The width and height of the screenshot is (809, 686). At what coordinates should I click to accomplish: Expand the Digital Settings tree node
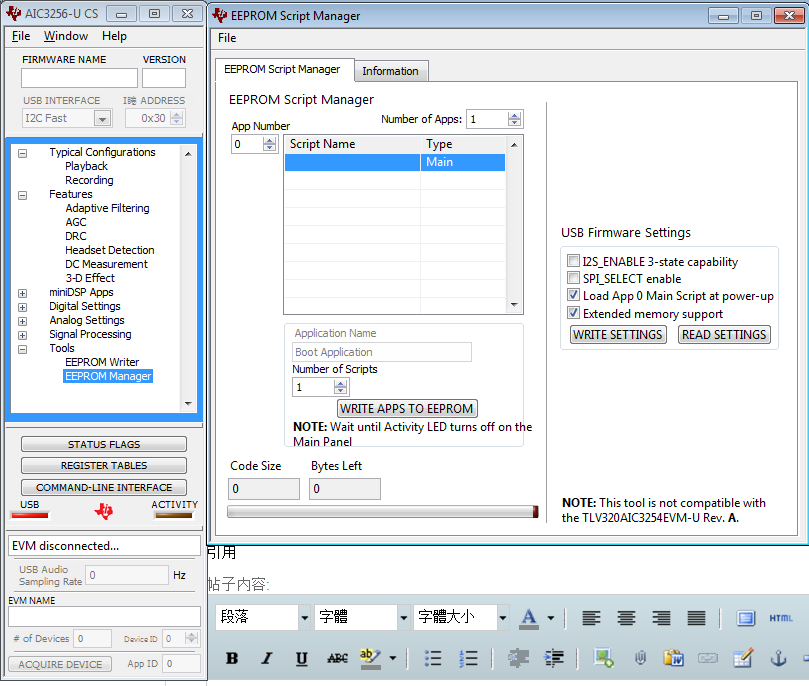click(x=22, y=307)
